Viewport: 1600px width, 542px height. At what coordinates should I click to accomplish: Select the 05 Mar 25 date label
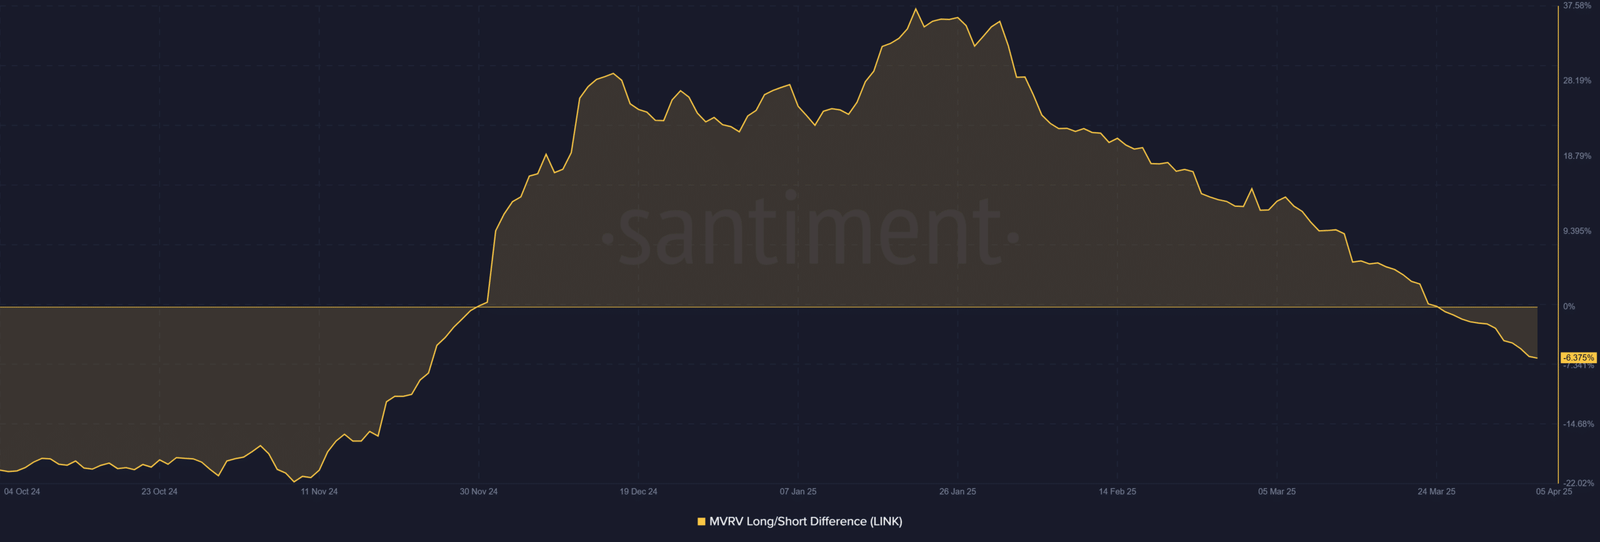[x=1277, y=492]
